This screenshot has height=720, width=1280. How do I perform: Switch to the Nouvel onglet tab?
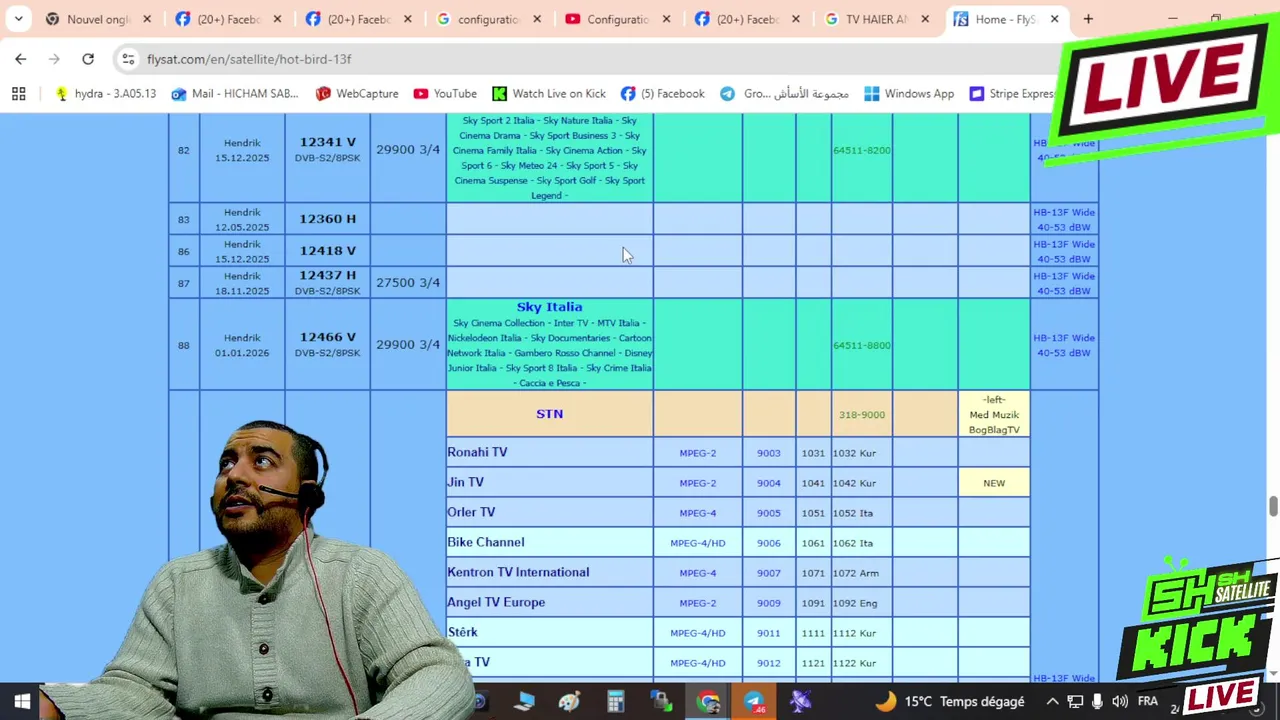click(x=98, y=19)
